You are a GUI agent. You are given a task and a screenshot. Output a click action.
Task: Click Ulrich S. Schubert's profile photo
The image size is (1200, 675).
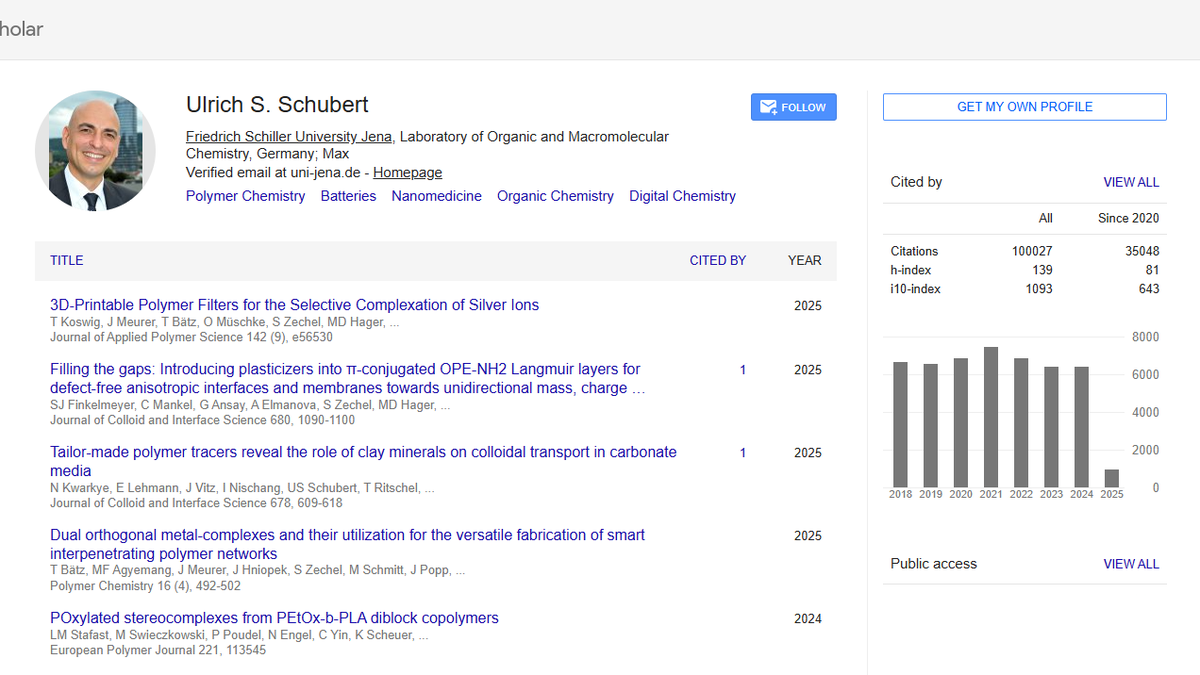click(x=95, y=150)
